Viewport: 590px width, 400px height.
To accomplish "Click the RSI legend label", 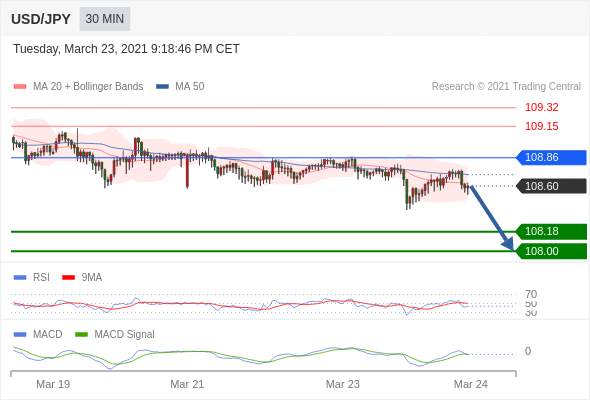I will [41, 278].
